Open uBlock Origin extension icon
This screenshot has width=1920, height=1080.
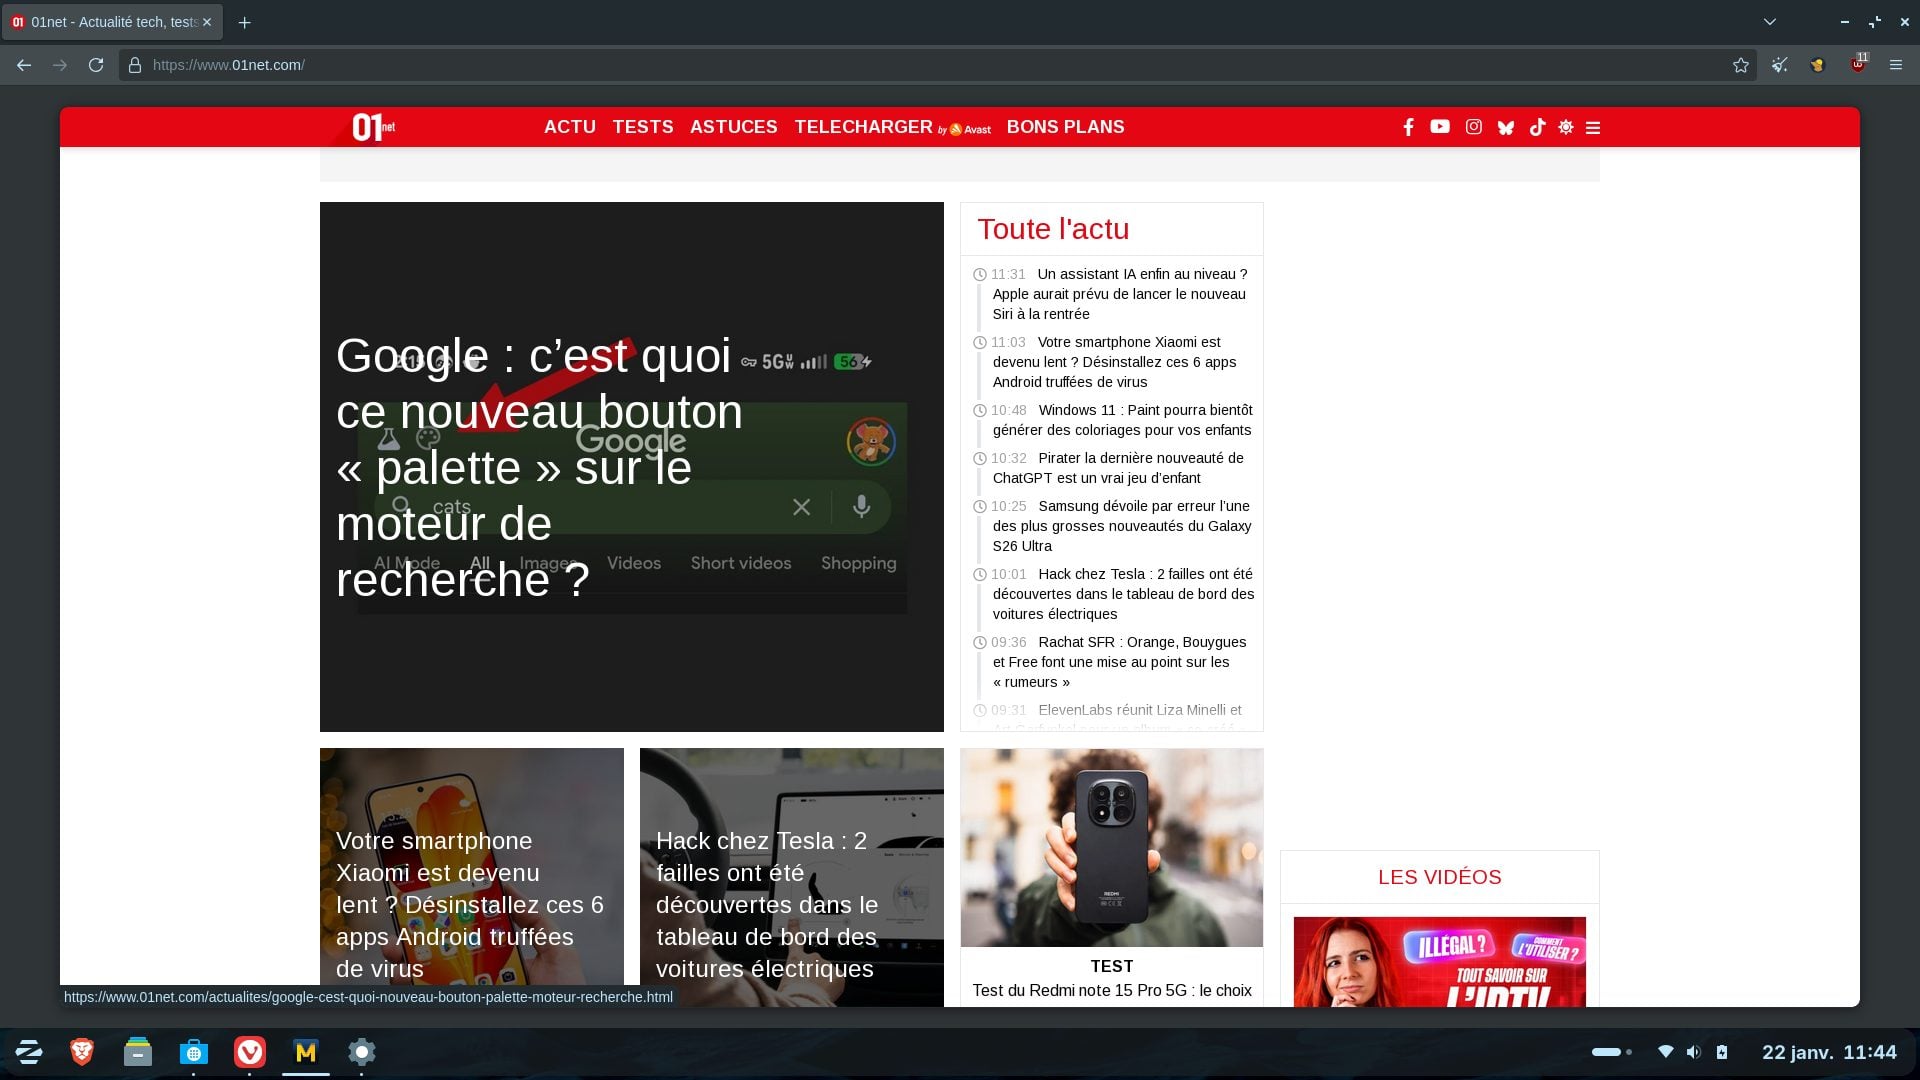point(1857,65)
